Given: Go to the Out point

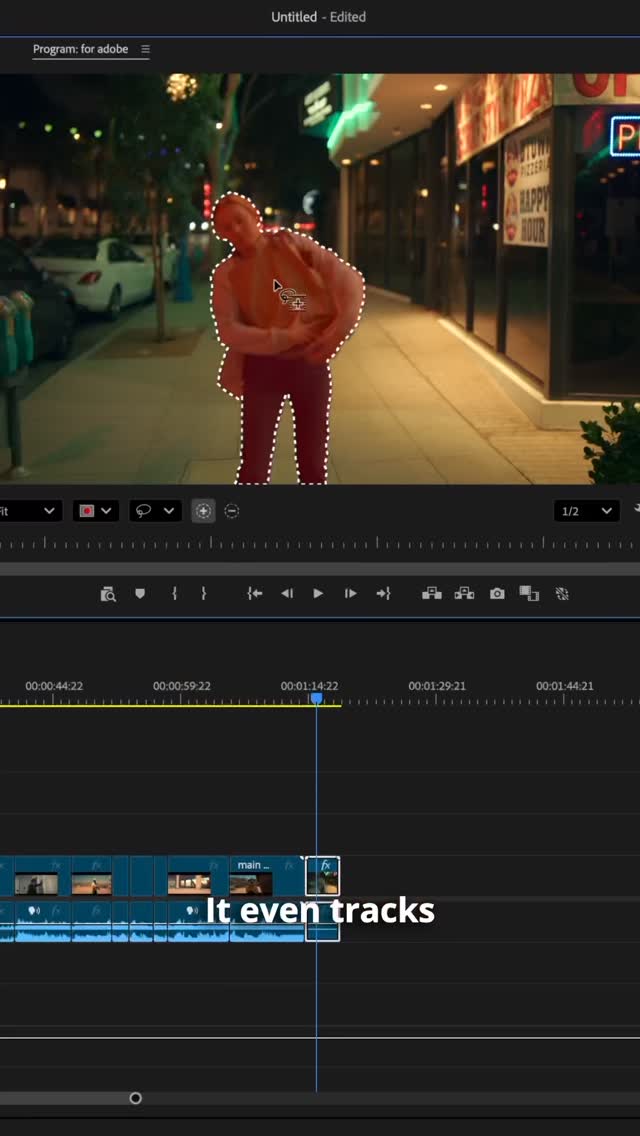Looking at the screenshot, I should pos(383,593).
